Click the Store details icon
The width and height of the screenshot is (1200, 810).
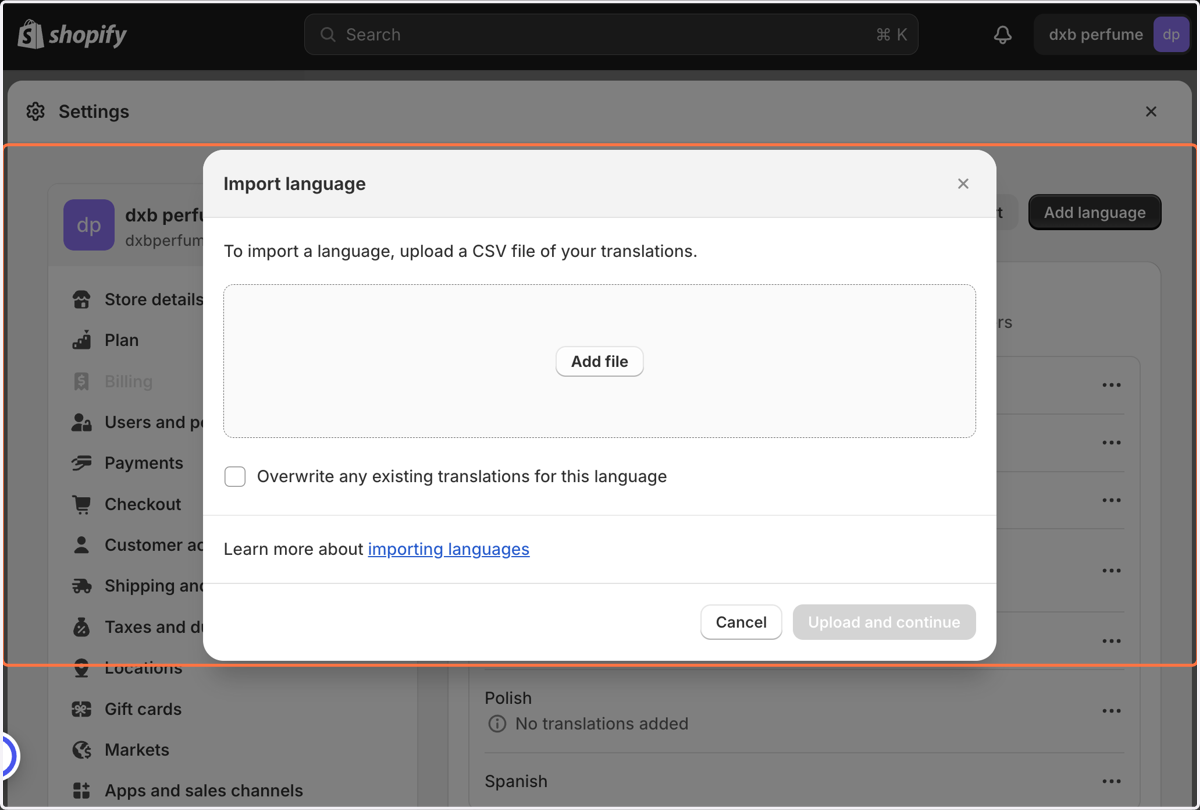(x=82, y=300)
